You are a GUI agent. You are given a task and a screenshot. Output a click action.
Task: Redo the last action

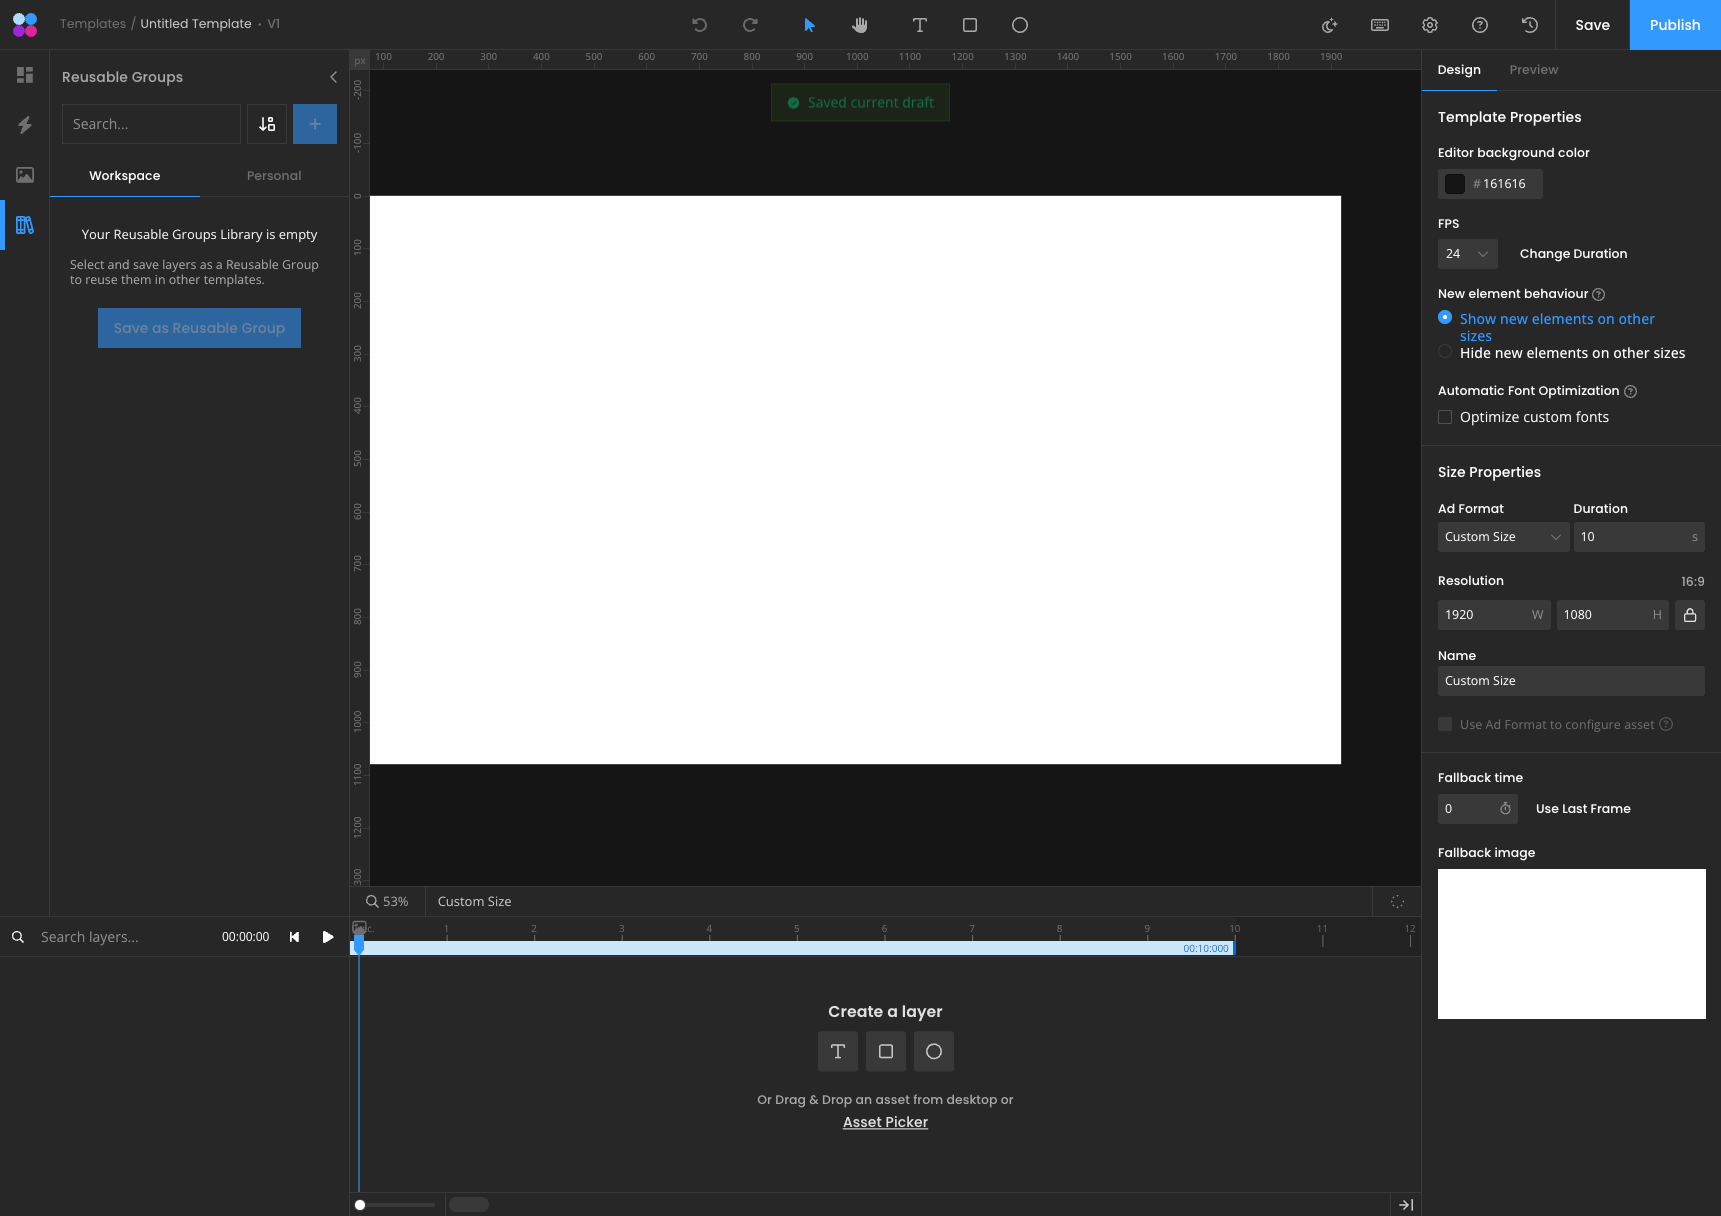click(x=750, y=25)
